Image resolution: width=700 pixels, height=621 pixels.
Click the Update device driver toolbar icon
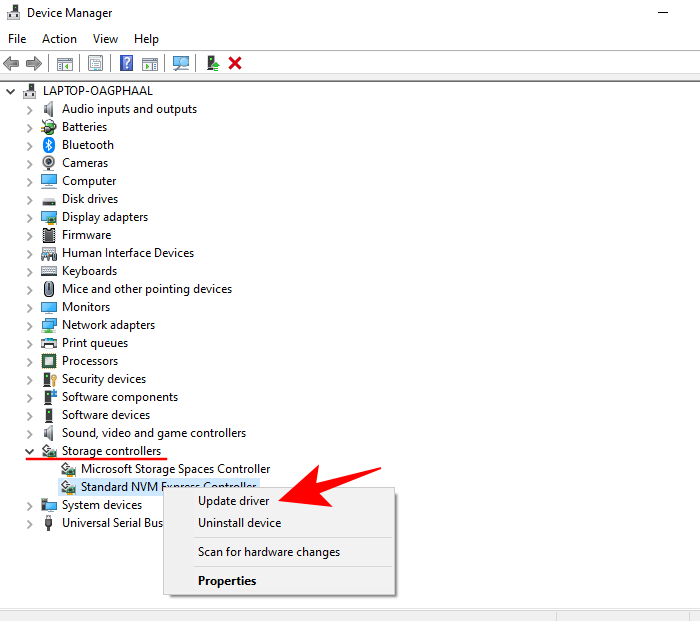(x=213, y=63)
